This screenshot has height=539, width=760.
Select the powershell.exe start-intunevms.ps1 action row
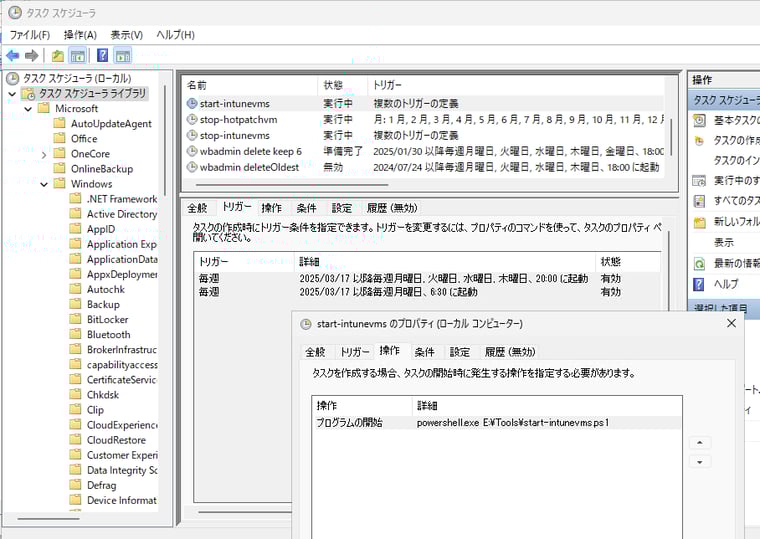pos(496,423)
